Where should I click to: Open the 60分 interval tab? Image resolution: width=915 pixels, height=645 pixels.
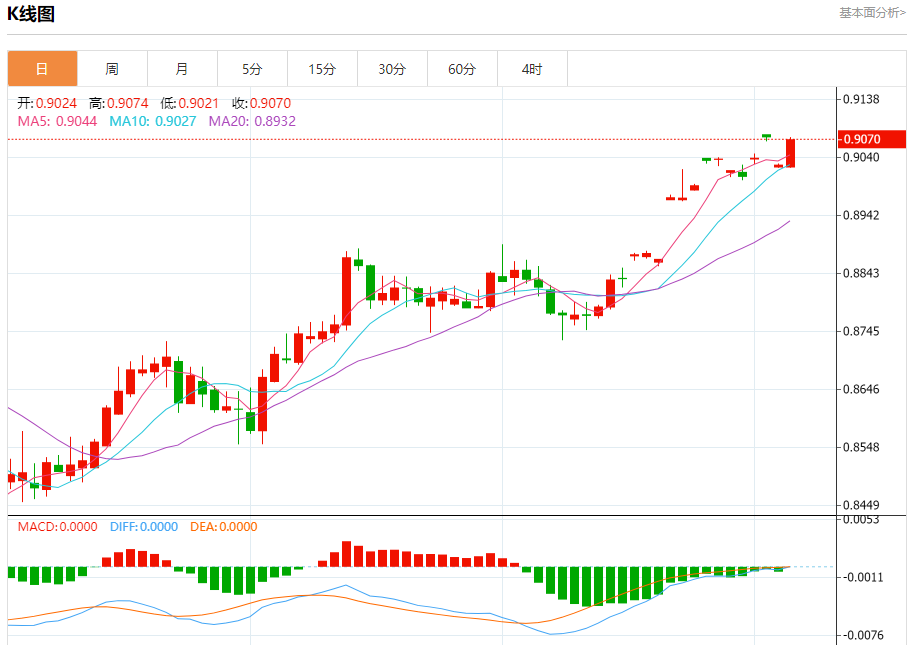[x=462, y=69]
